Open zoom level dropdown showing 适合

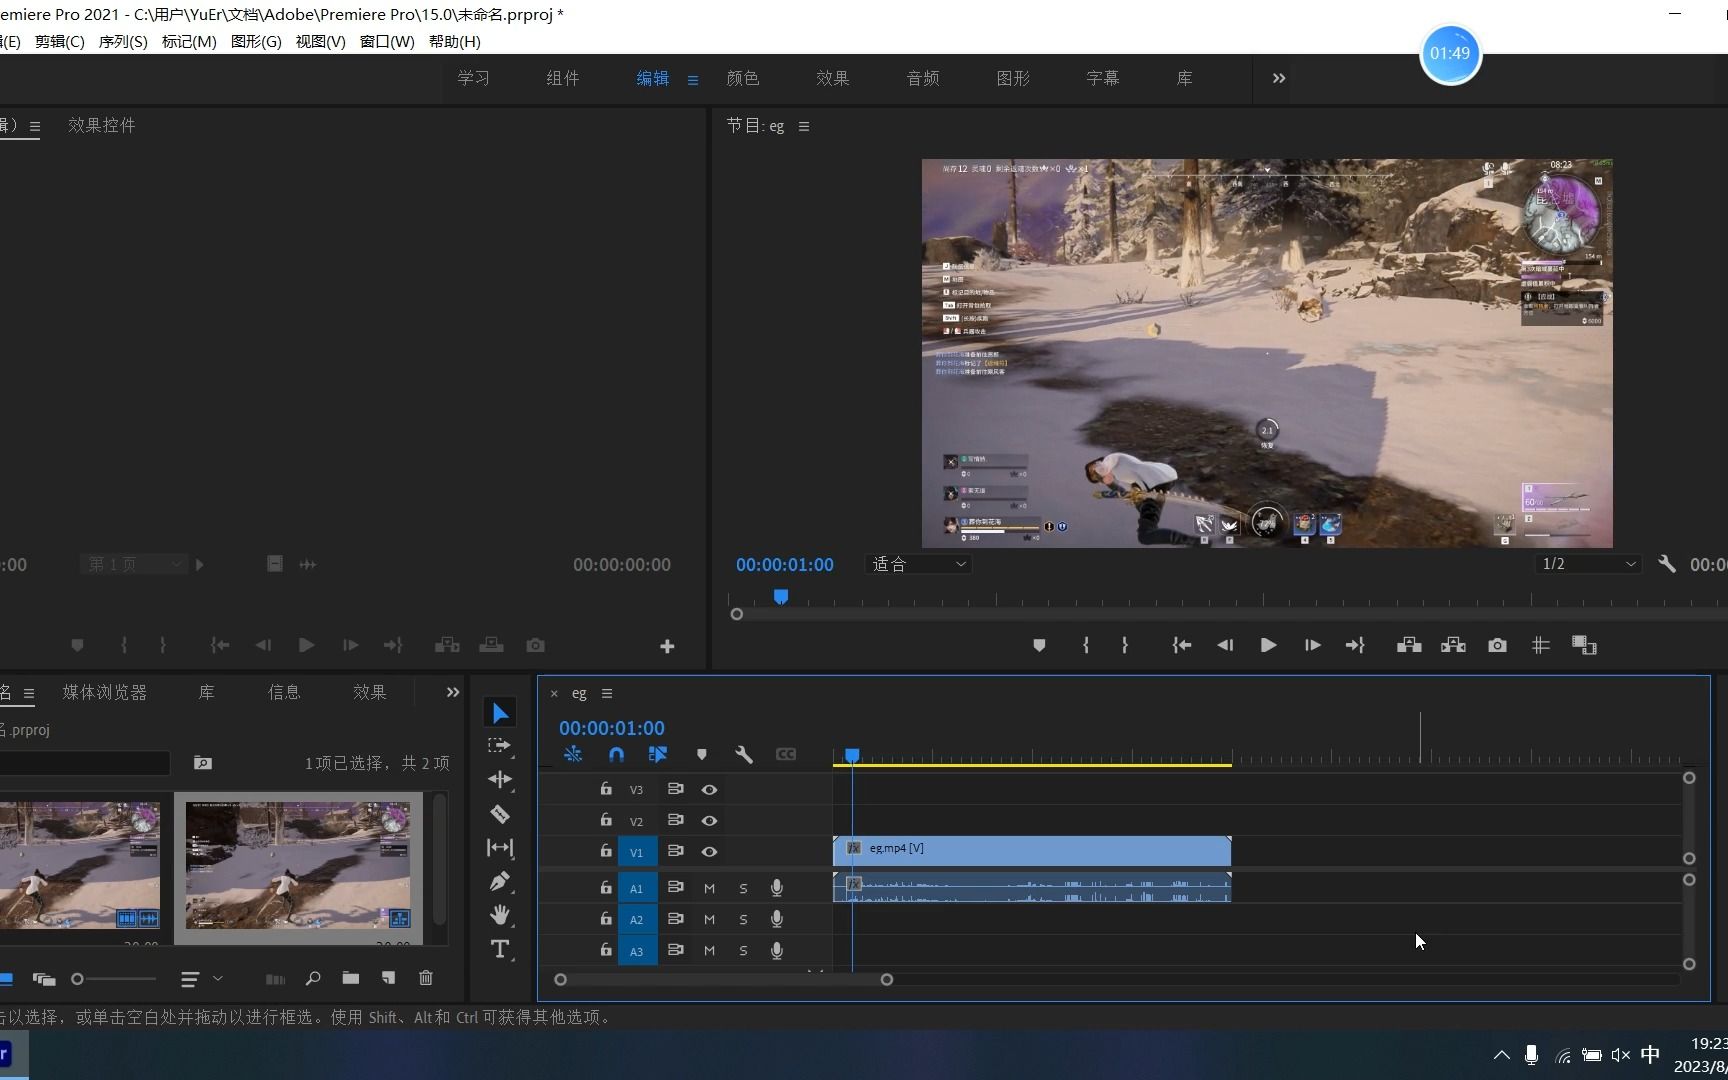click(919, 565)
